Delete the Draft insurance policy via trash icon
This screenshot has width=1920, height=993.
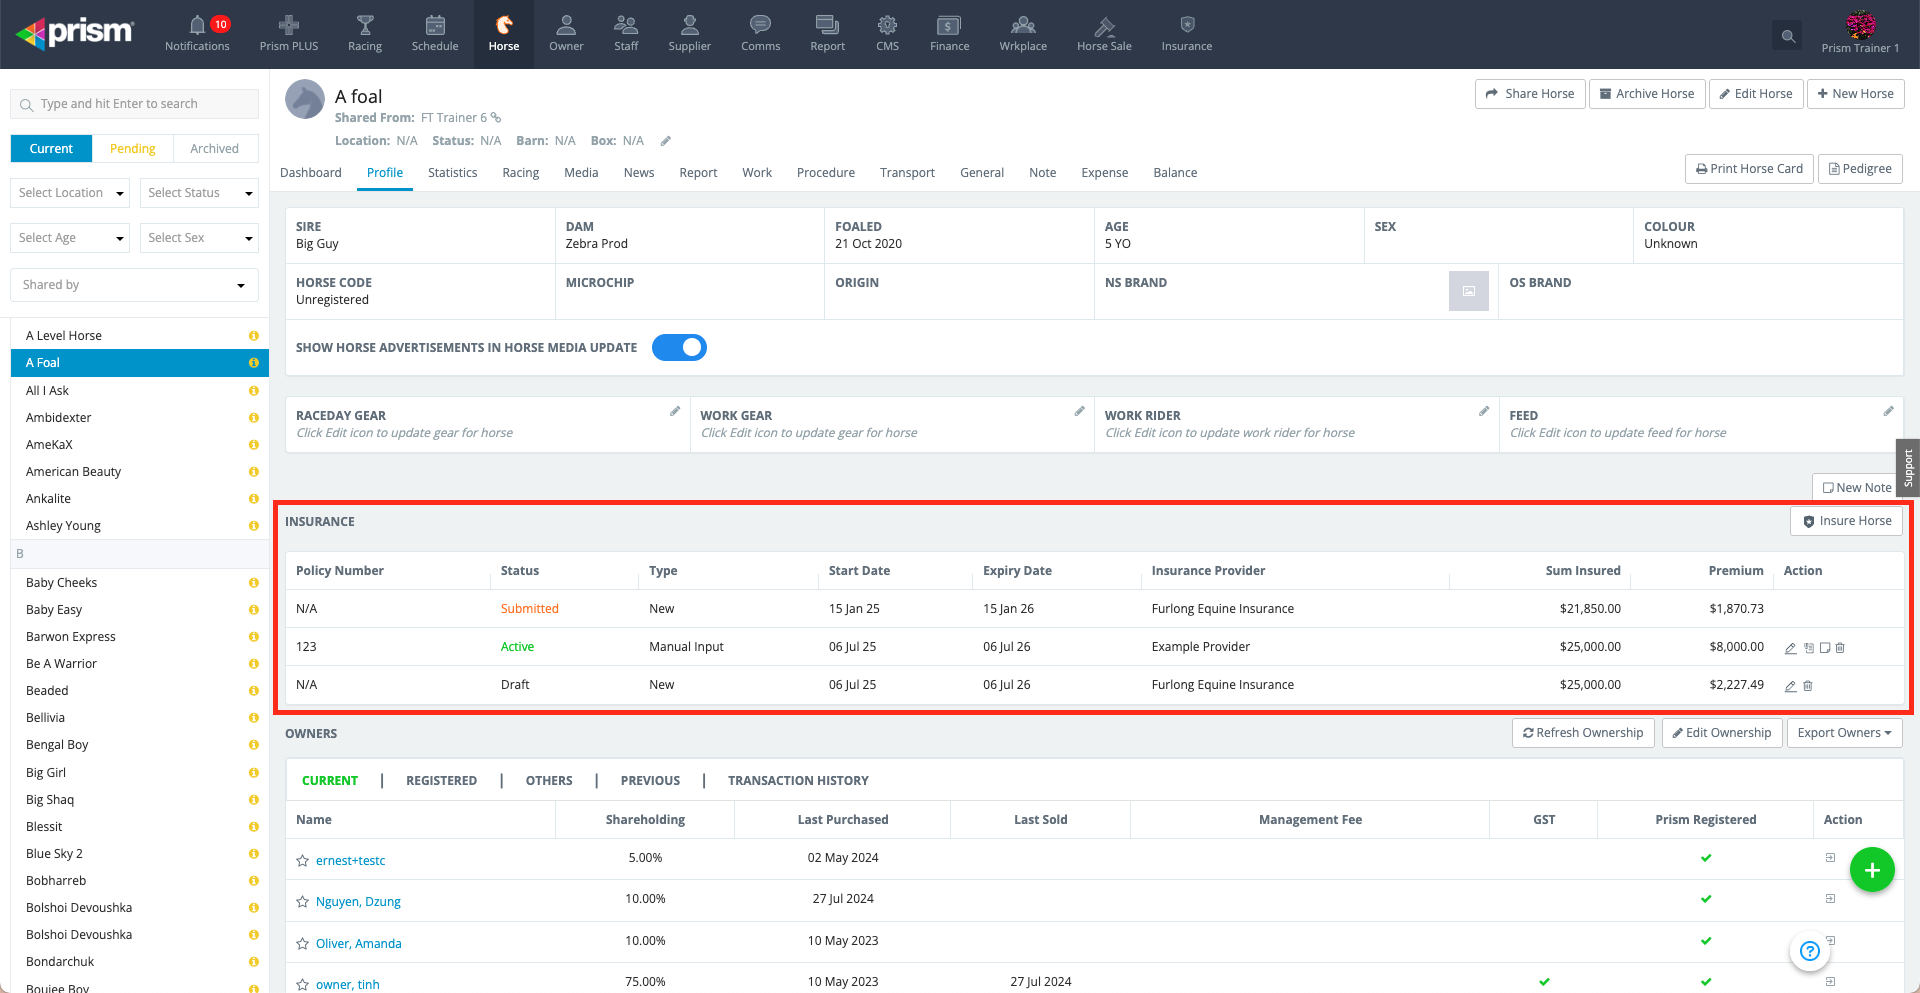(1808, 686)
